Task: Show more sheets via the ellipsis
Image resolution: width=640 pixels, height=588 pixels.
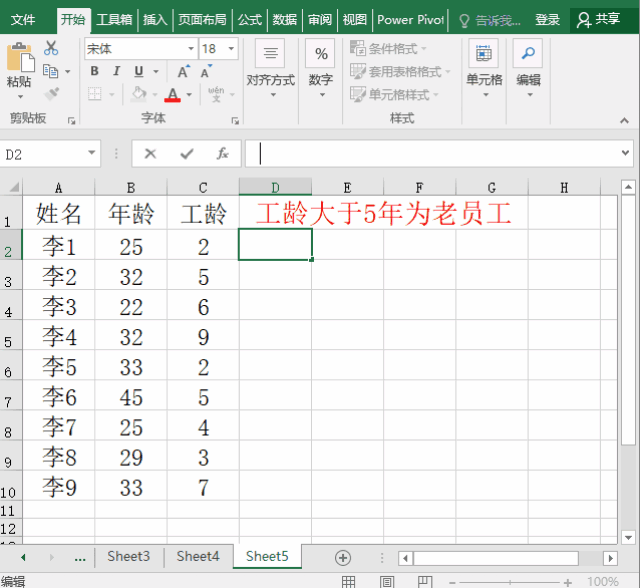Action: 80,558
